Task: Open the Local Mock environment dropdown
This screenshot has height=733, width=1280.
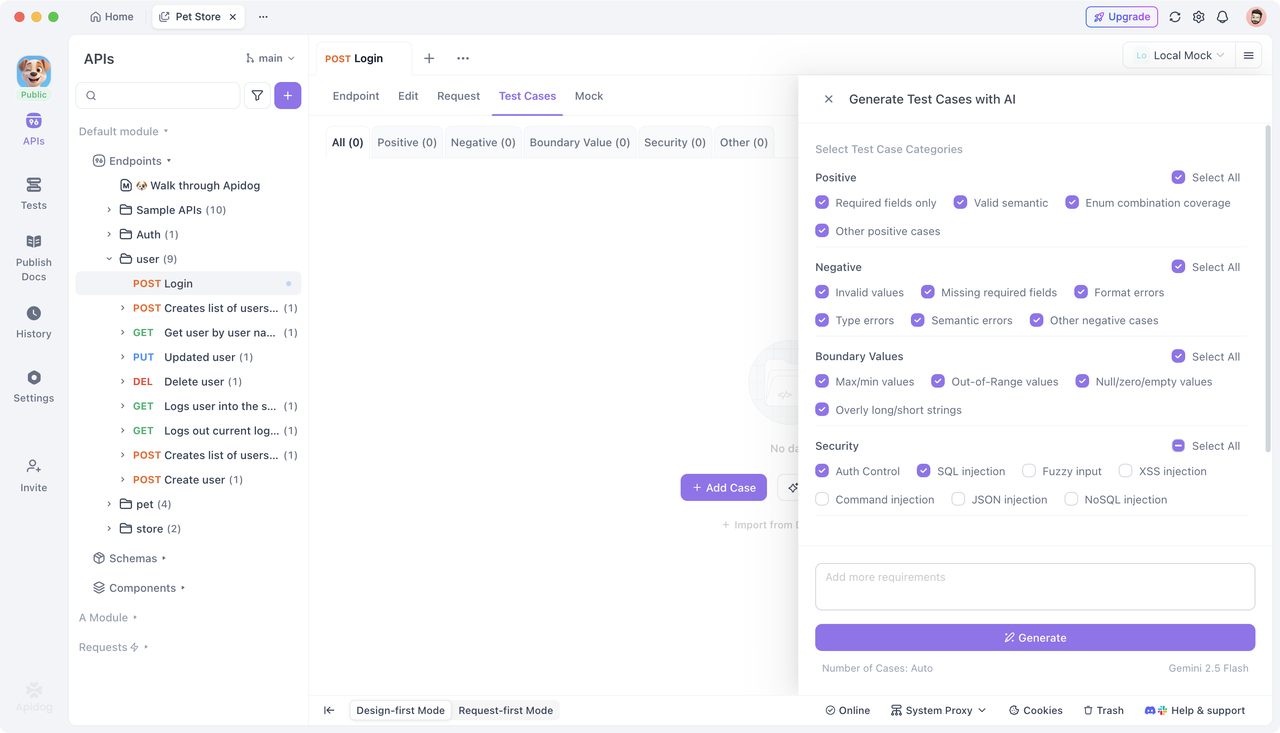Action: point(1178,55)
